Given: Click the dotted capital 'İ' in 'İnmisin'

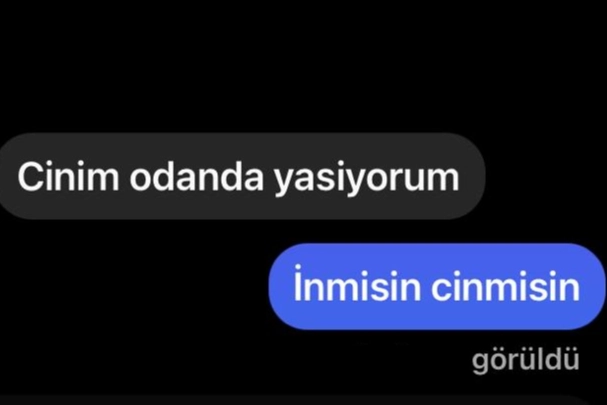Looking at the screenshot, I should pos(297,283).
